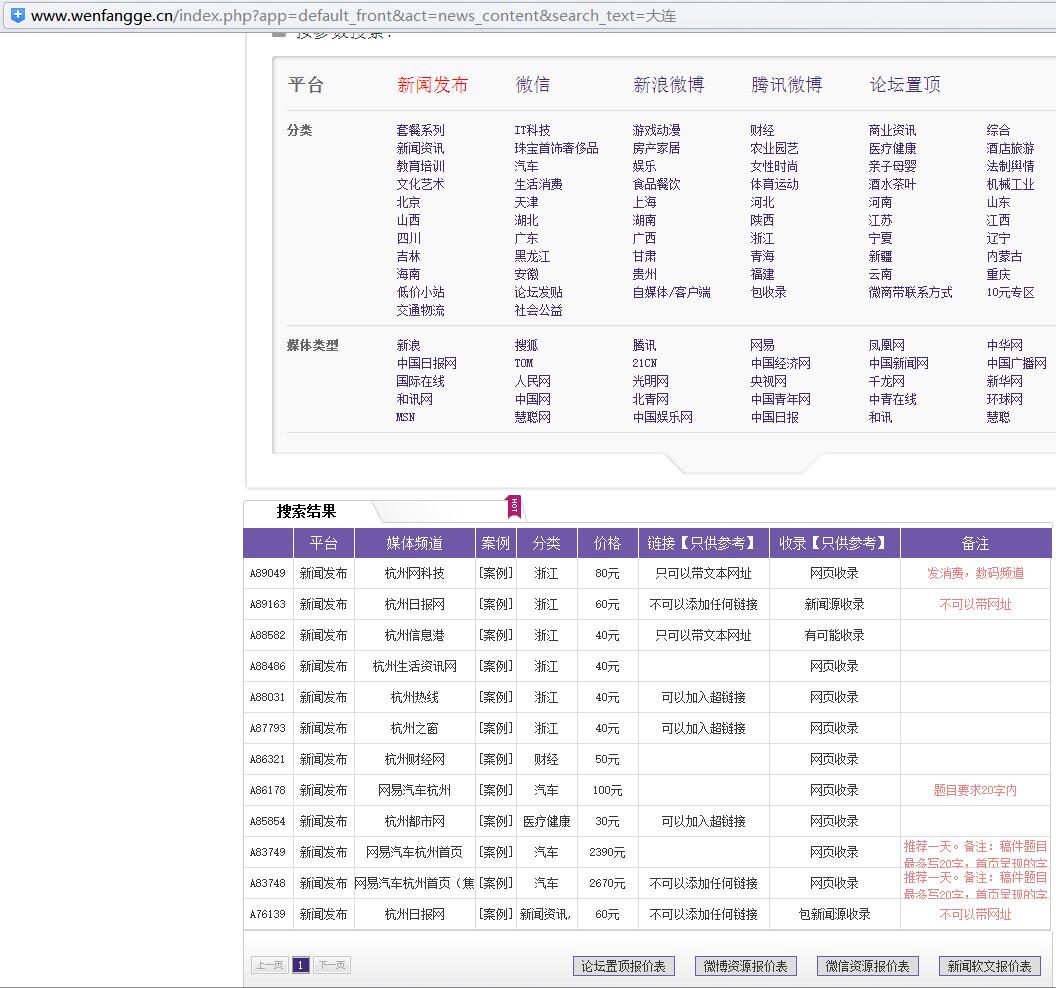Choose media type 搜狐

tap(526, 345)
